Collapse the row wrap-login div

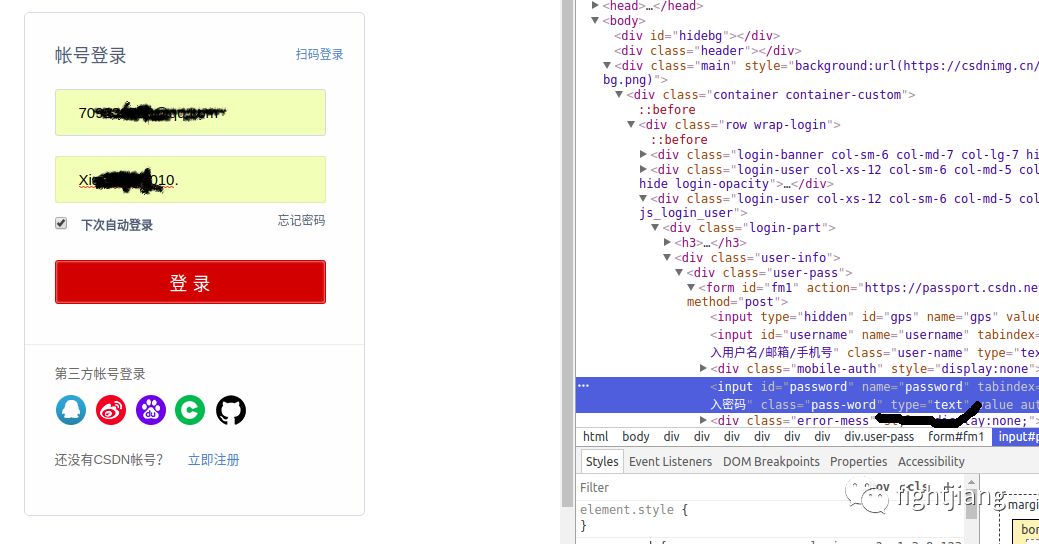[631, 125]
